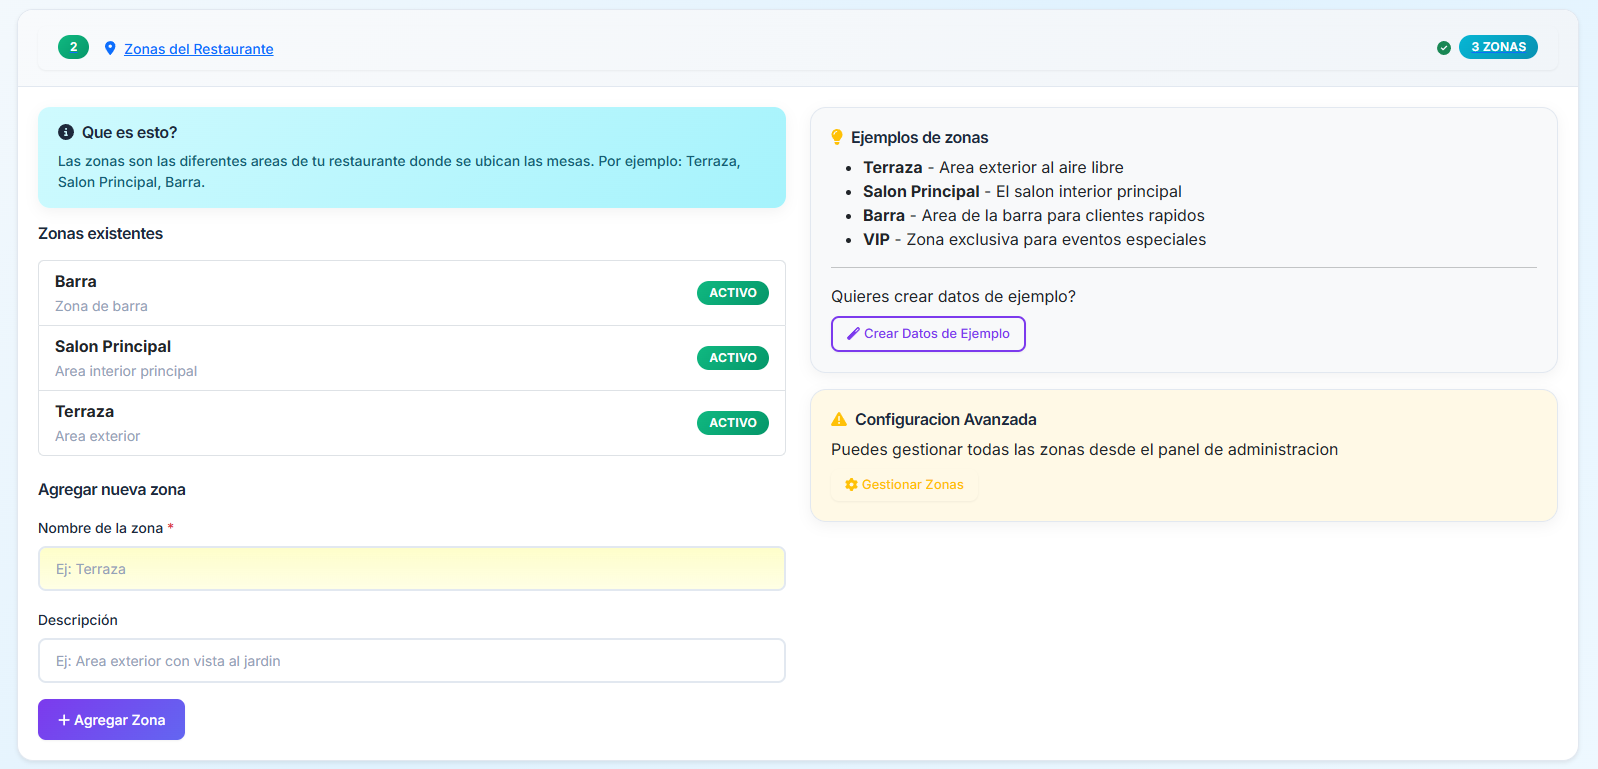Screen dimensions: 1598x769
Task: Click the green step 2 badge
Action: click(73, 47)
